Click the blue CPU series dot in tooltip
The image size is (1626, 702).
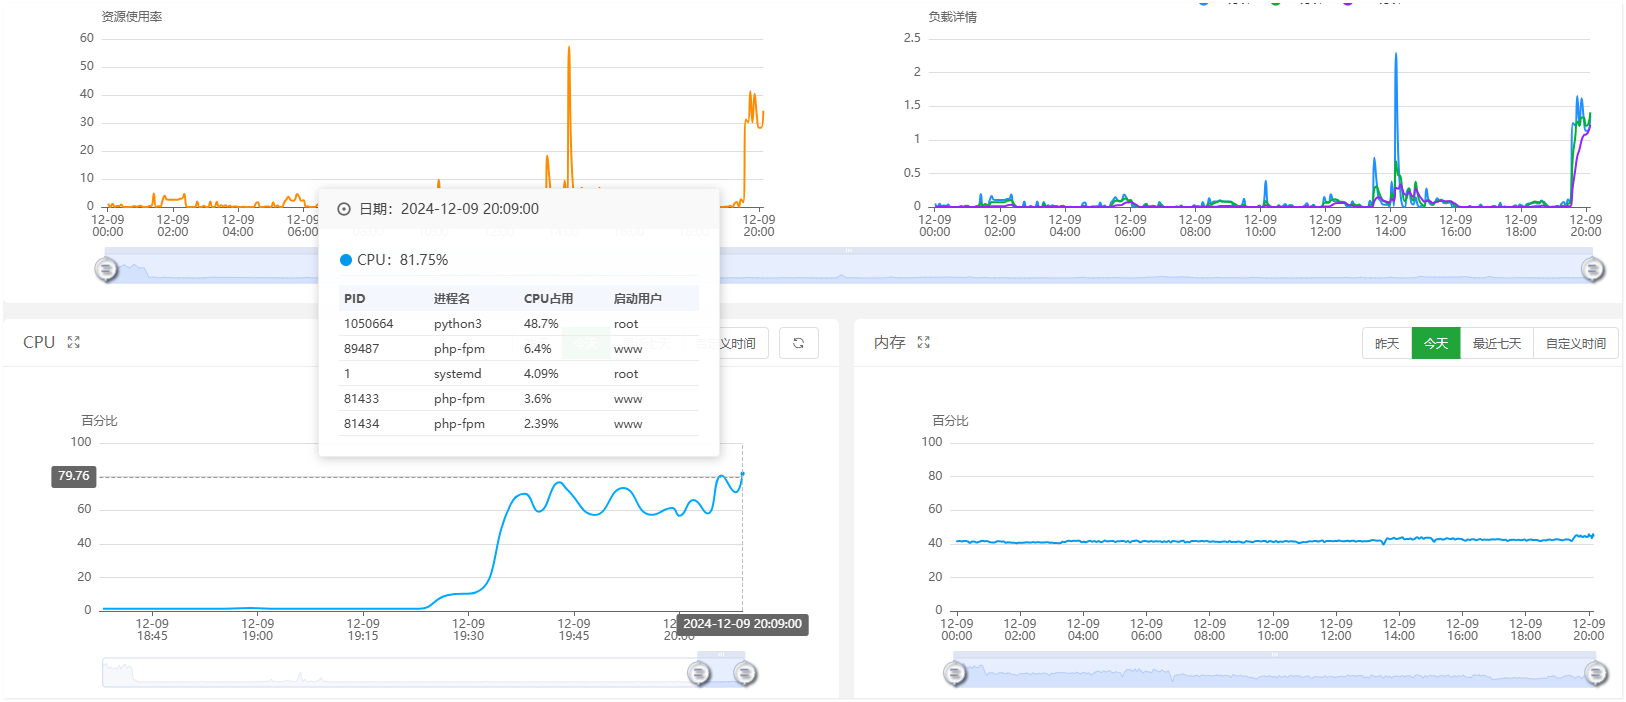[346, 260]
